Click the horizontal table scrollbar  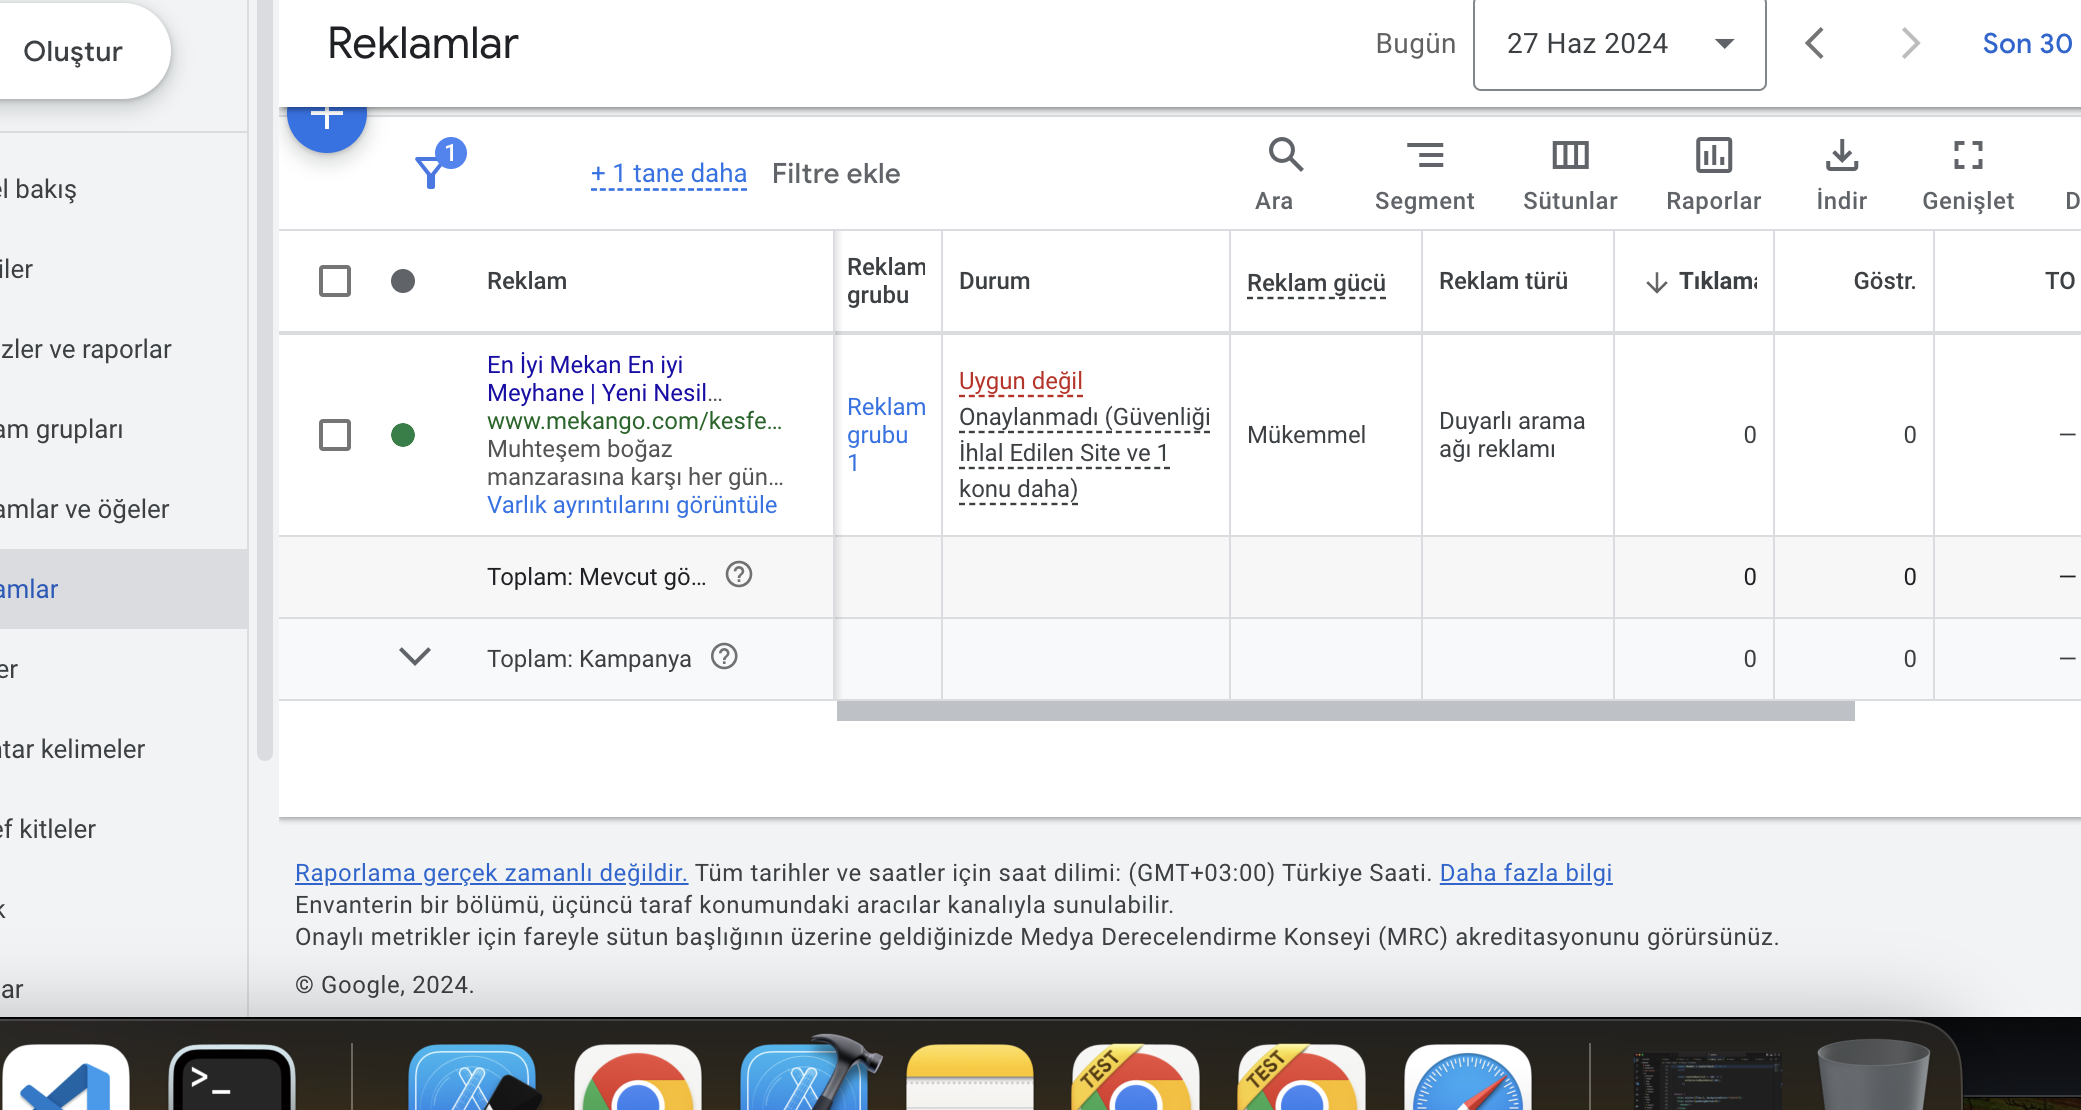pyautogui.click(x=1345, y=711)
